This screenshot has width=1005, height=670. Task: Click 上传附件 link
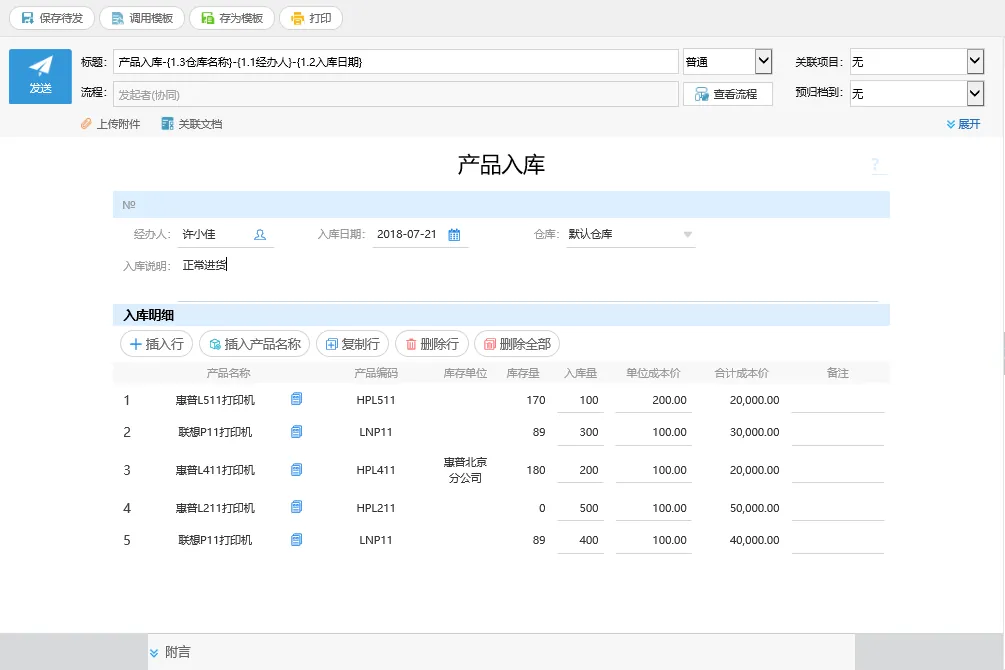(111, 124)
